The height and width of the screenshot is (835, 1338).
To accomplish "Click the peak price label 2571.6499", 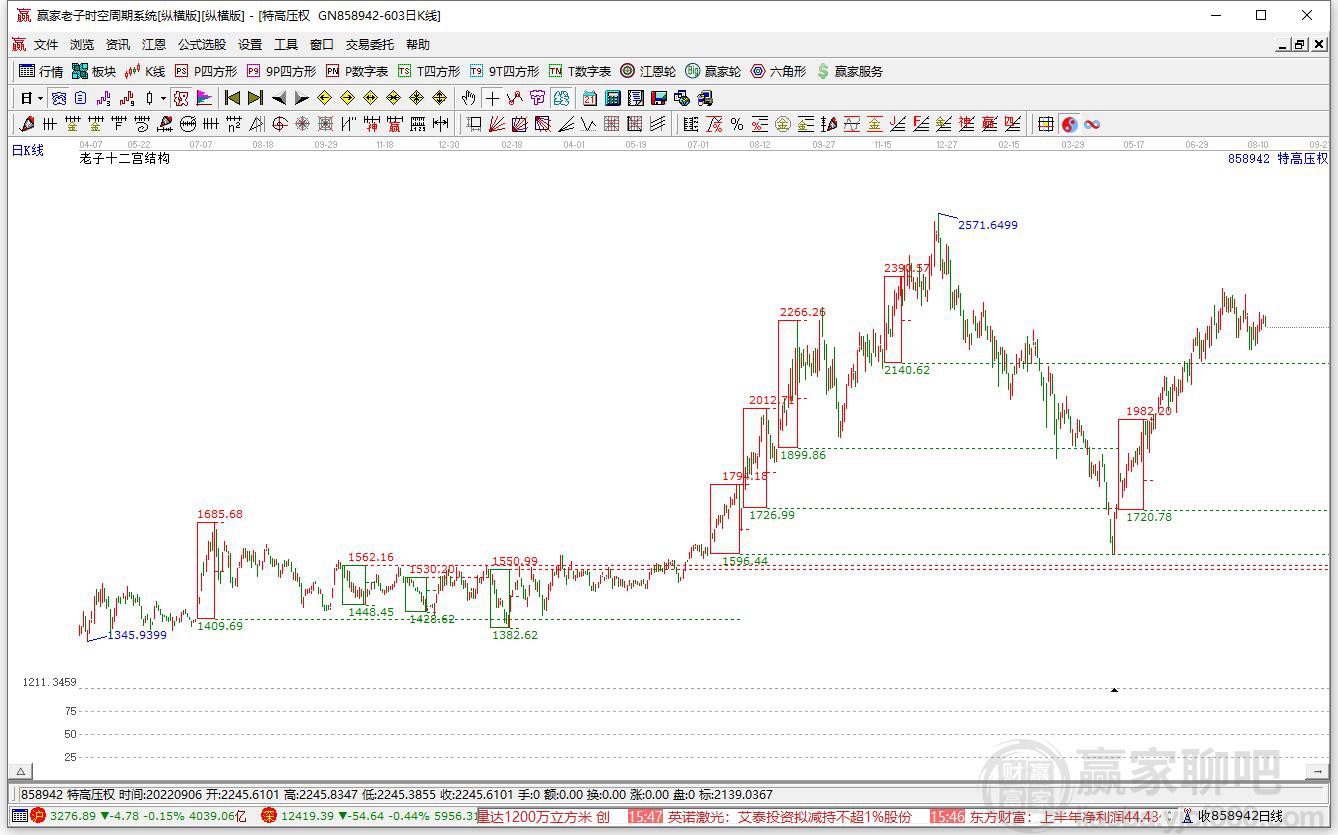I will click(988, 225).
